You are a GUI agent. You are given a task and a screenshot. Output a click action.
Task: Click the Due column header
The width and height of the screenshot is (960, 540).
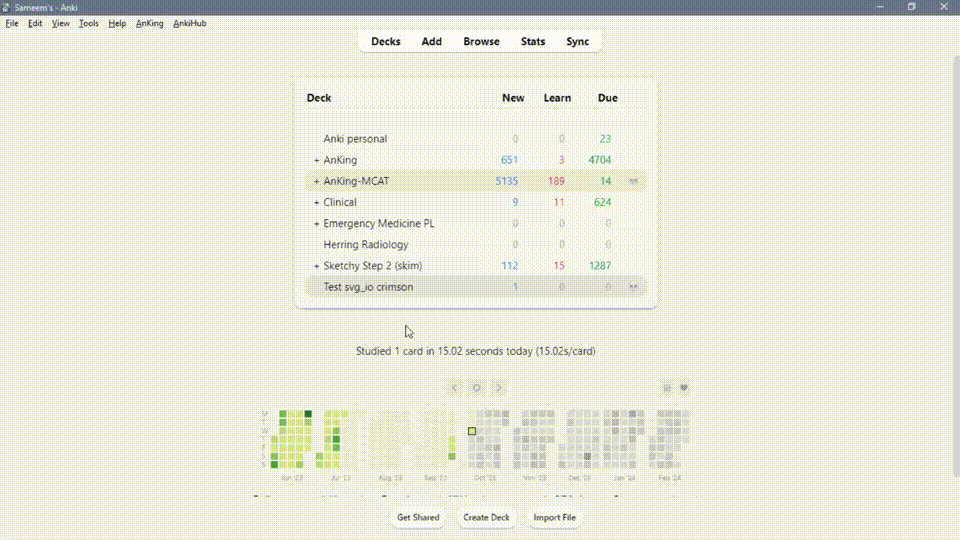(x=607, y=98)
